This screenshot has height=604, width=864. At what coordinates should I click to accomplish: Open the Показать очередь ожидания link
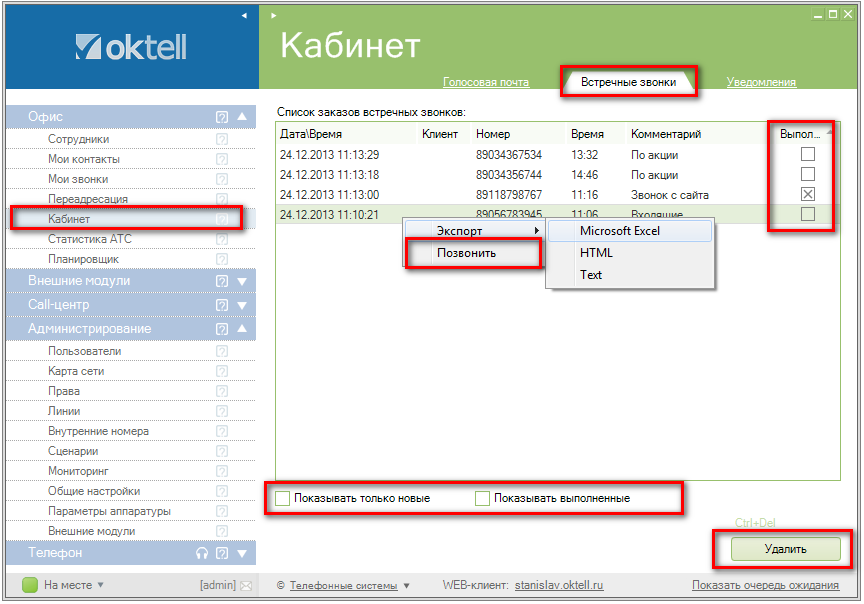pos(765,585)
